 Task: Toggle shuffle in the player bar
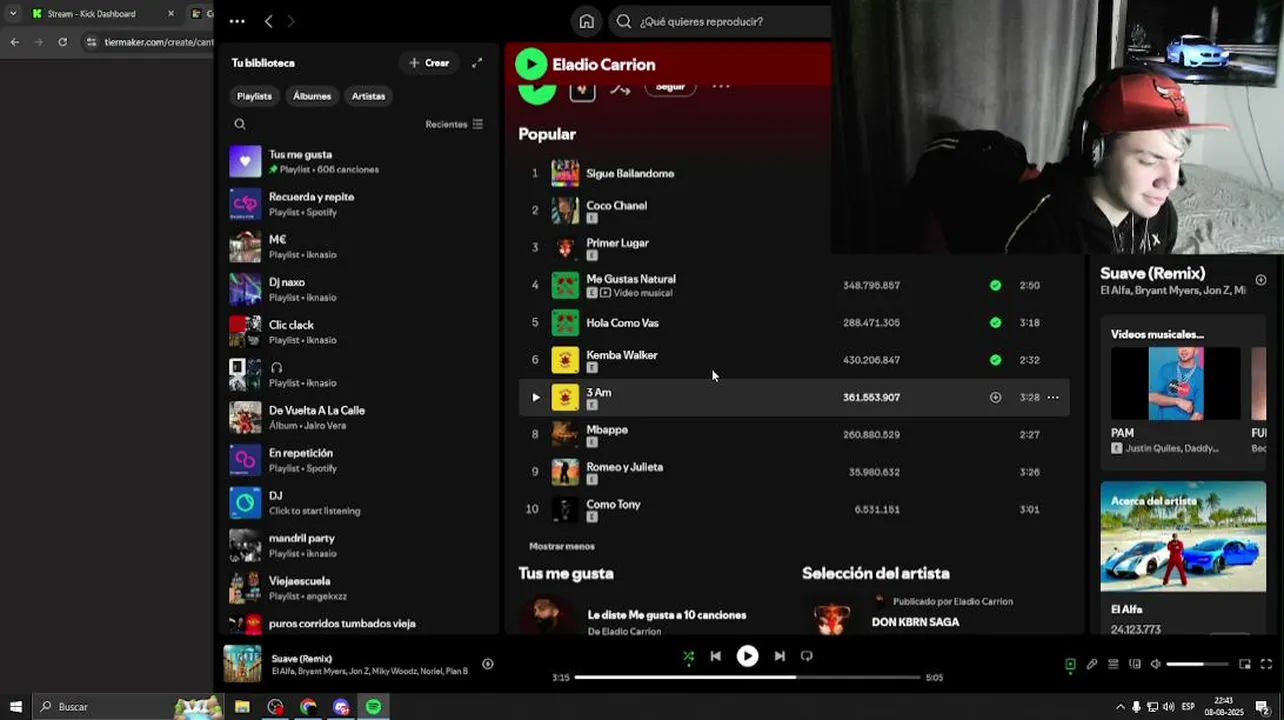click(688, 657)
